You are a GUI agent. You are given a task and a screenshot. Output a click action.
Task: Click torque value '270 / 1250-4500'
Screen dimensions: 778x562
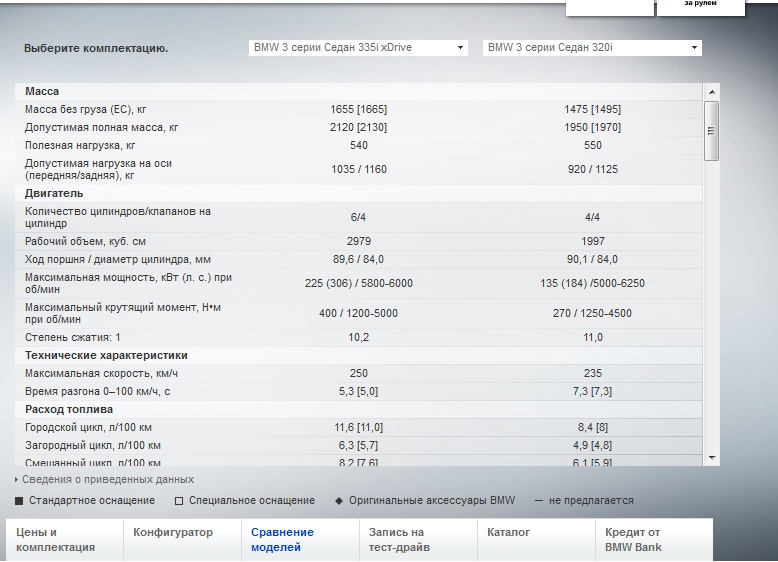click(x=592, y=313)
